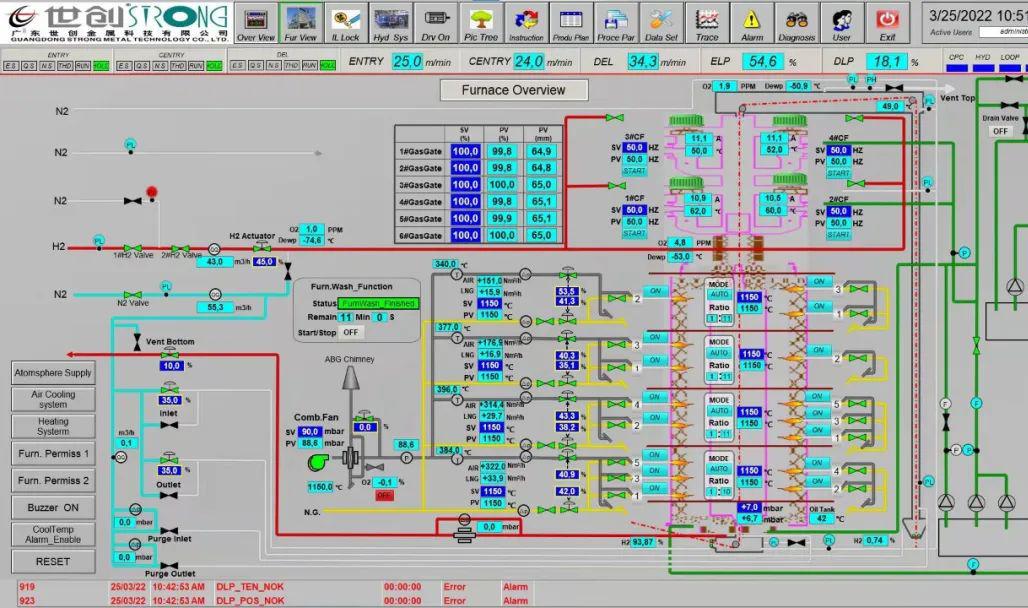This screenshot has width=1028, height=608.
Task: Toggle the Drain Valve OFF switch
Action: click(1000, 131)
